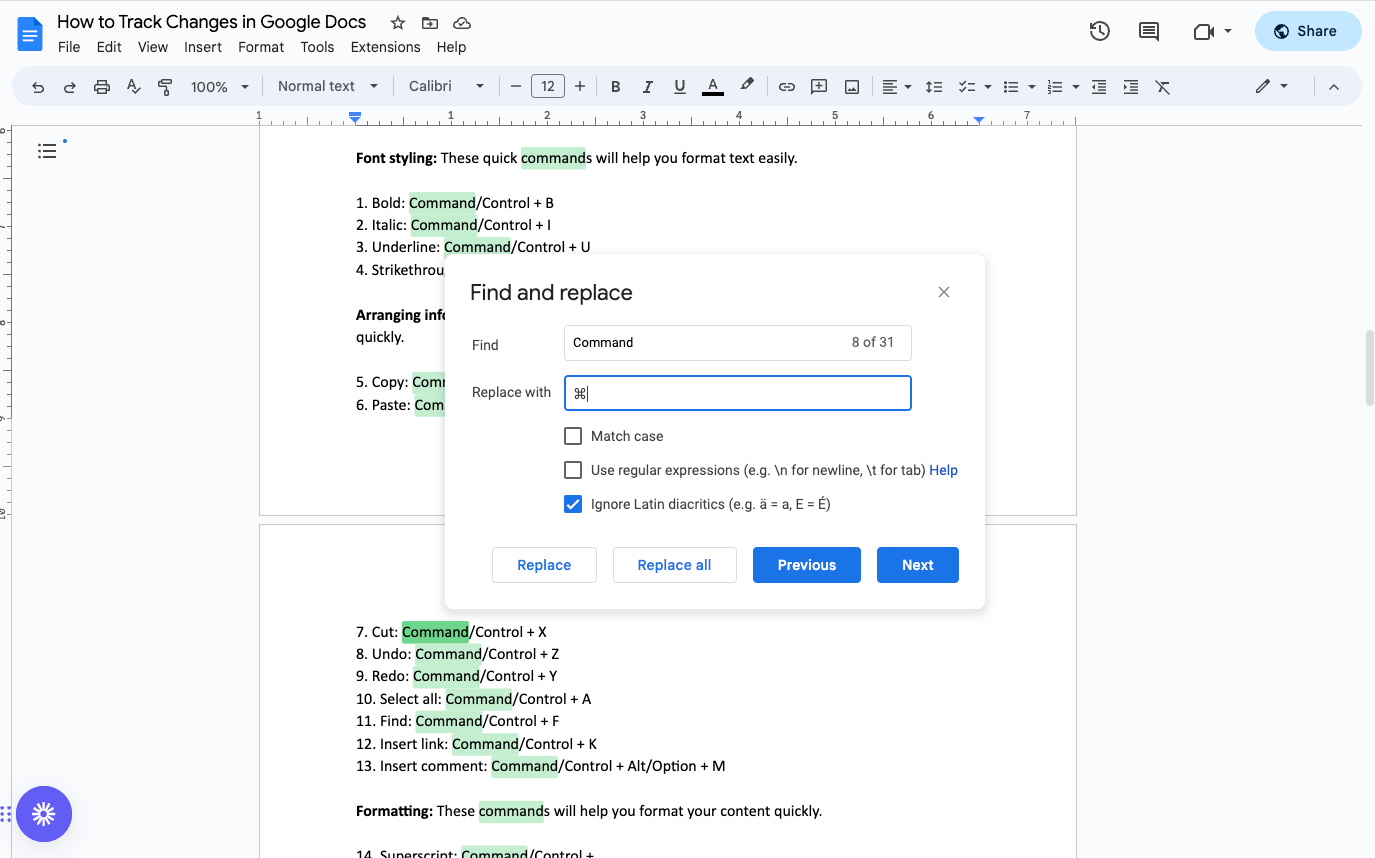This screenshot has height=858, width=1375.
Task: Open the regular expressions Help link
Action: pyautogui.click(x=943, y=470)
